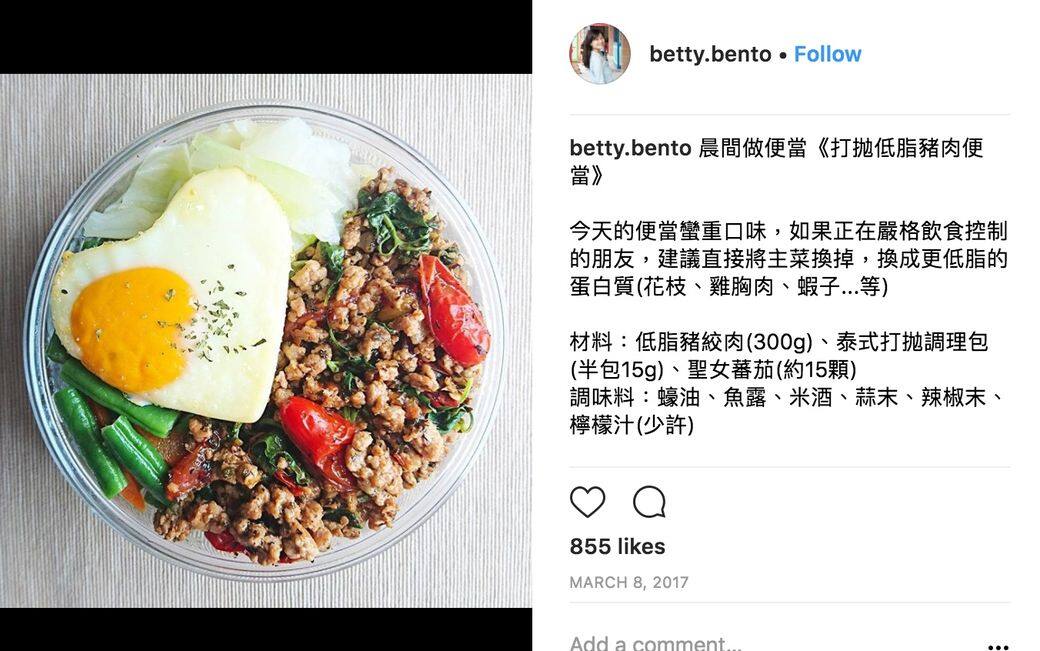The height and width of the screenshot is (651, 1040).
Task: Open more options three-dot menu
Action: 998,646
